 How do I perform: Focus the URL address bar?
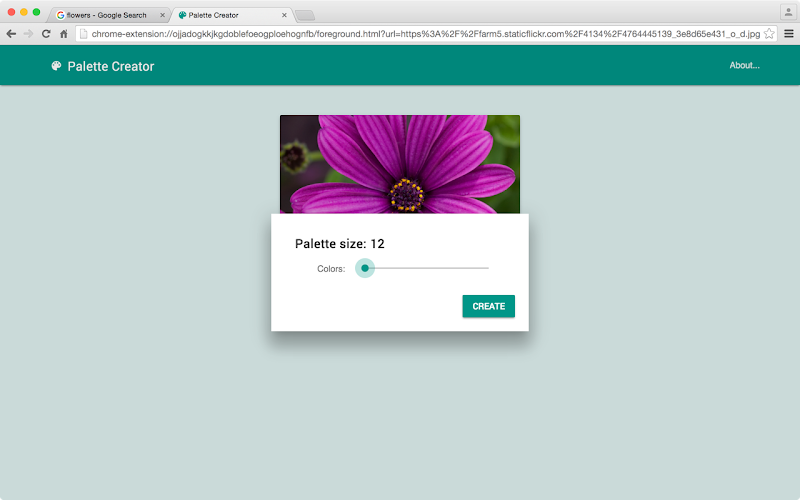(x=426, y=34)
